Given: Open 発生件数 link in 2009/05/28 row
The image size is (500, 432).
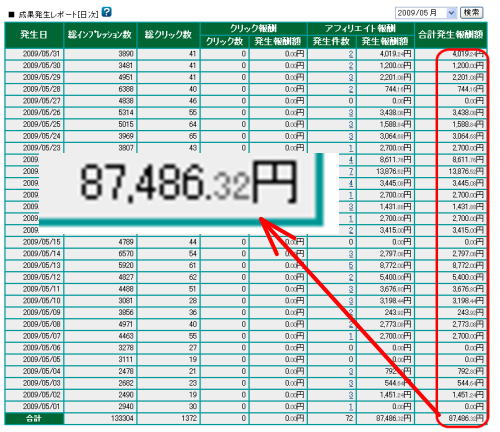Looking at the screenshot, I should (x=351, y=89).
